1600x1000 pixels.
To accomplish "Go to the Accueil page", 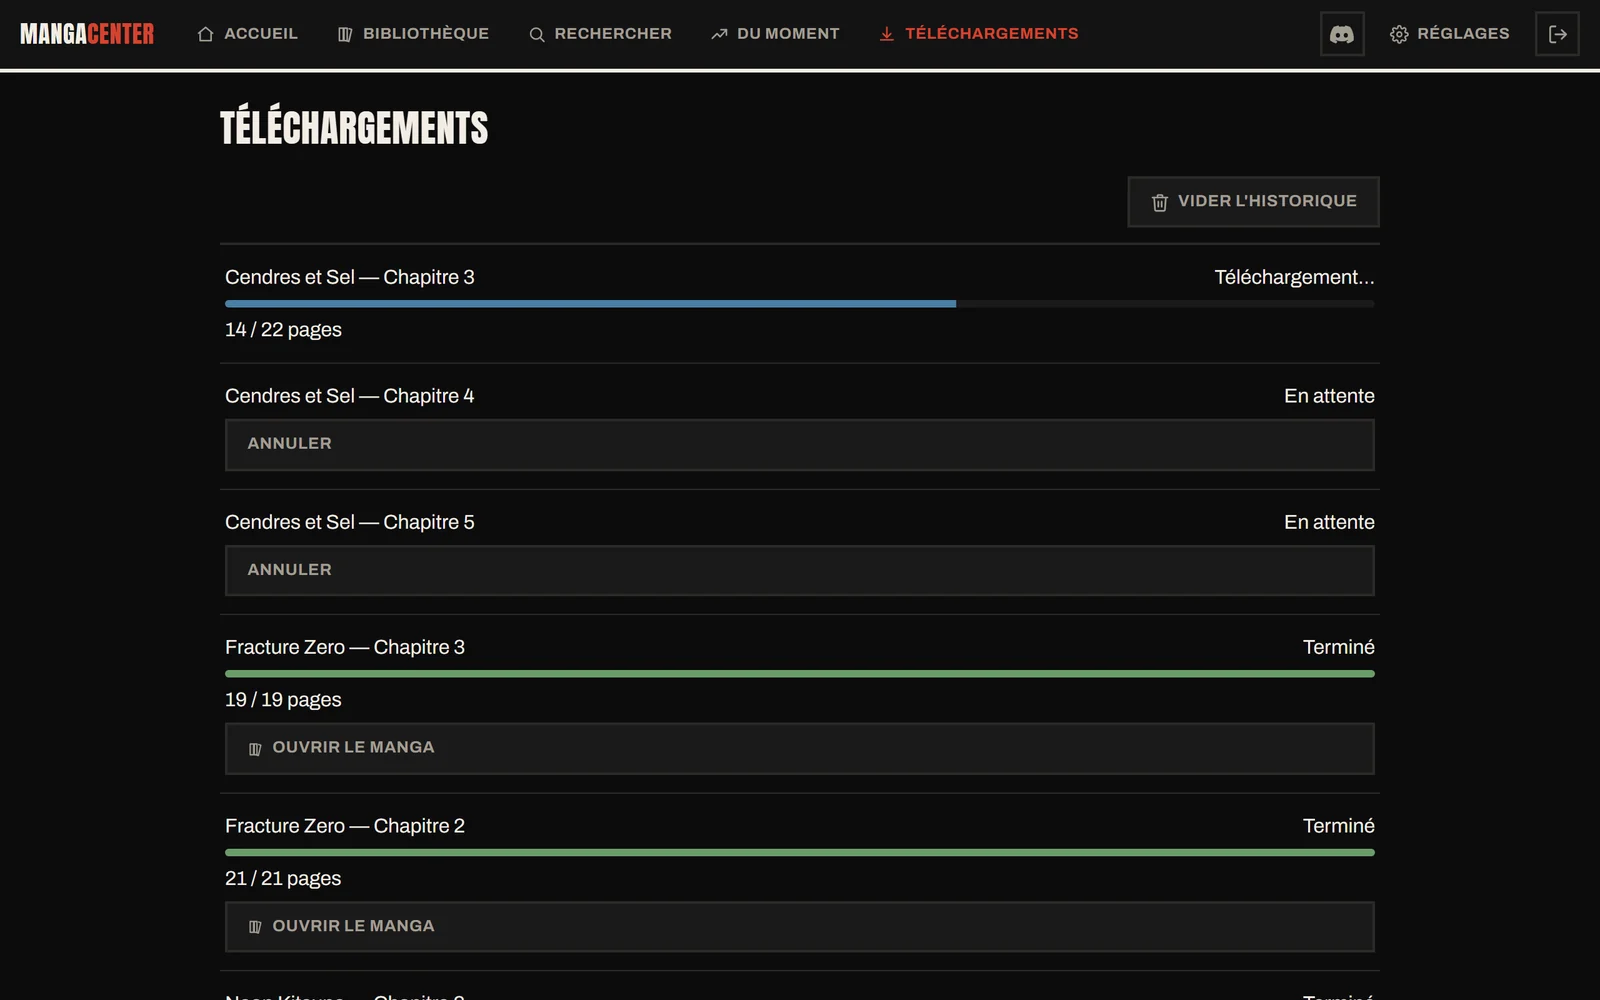I will (x=248, y=34).
